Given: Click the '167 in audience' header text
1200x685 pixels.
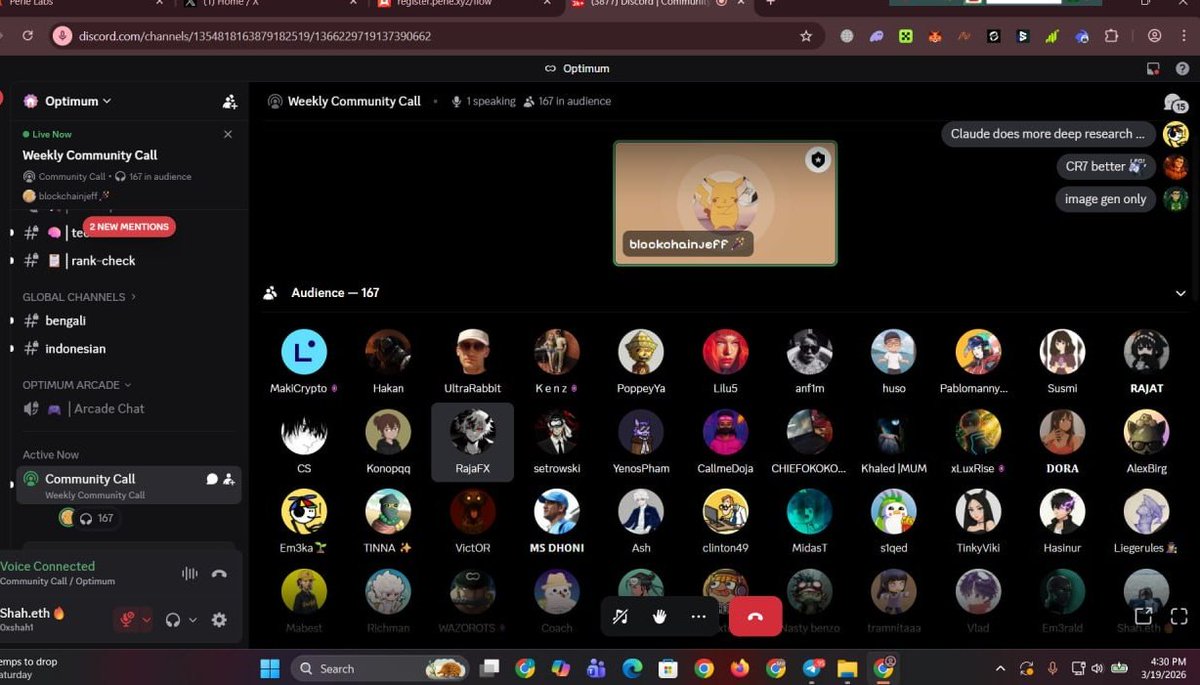Looking at the screenshot, I should [x=574, y=101].
